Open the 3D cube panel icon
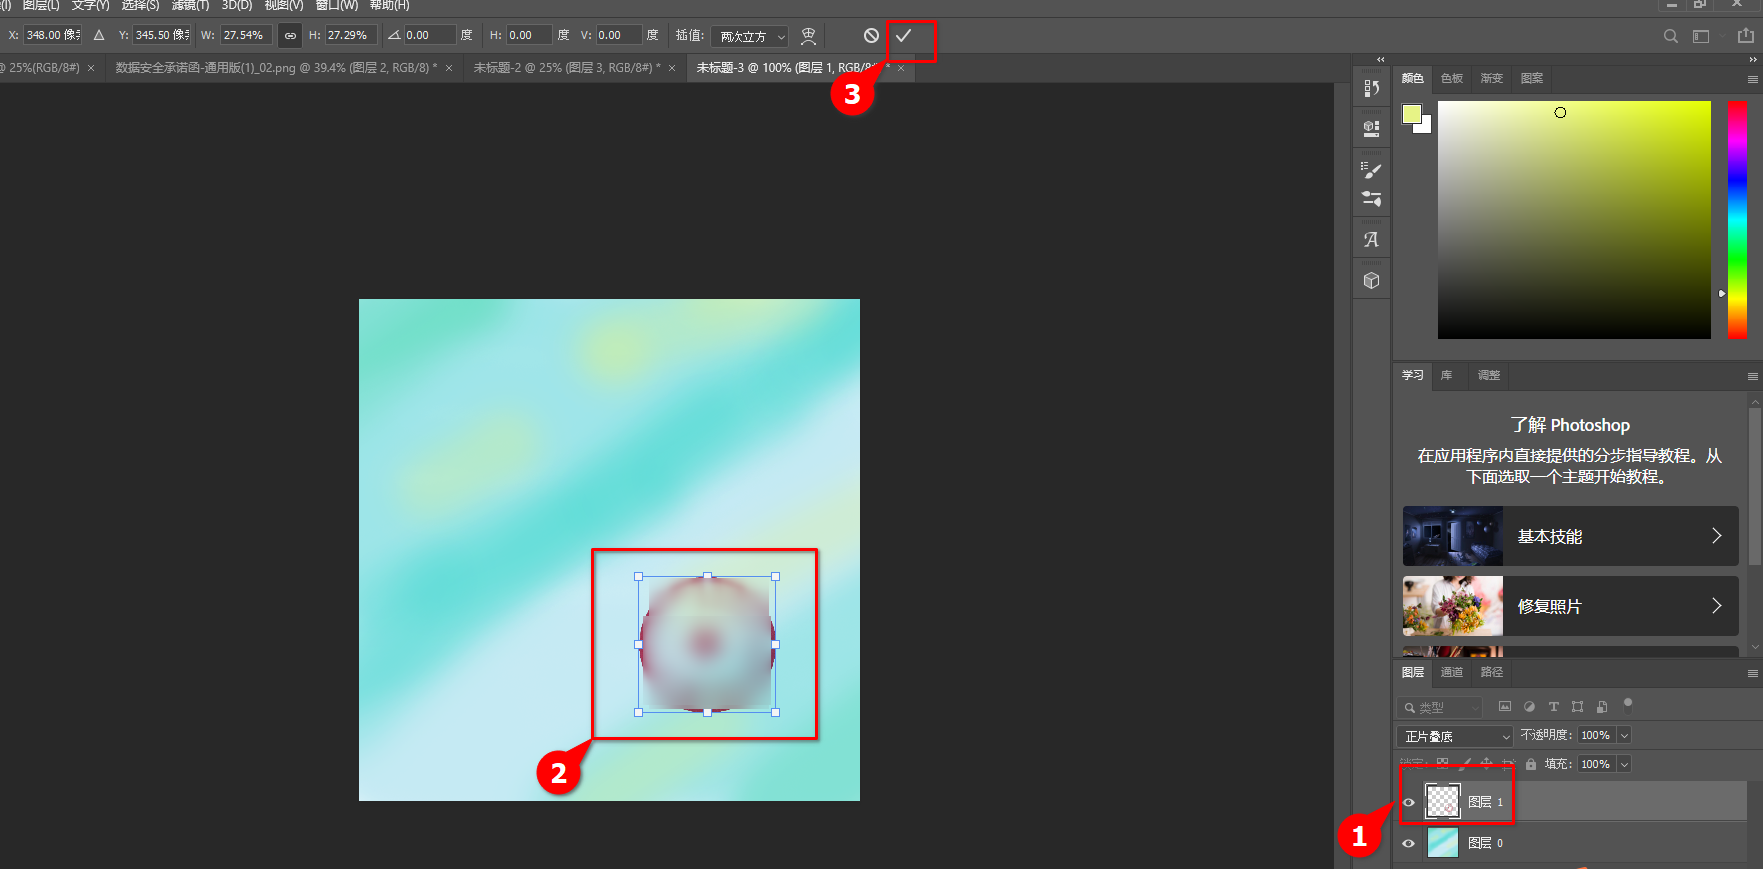Image resolution: width=1763 pixels, height=869 pixels. coord(1371,281)
